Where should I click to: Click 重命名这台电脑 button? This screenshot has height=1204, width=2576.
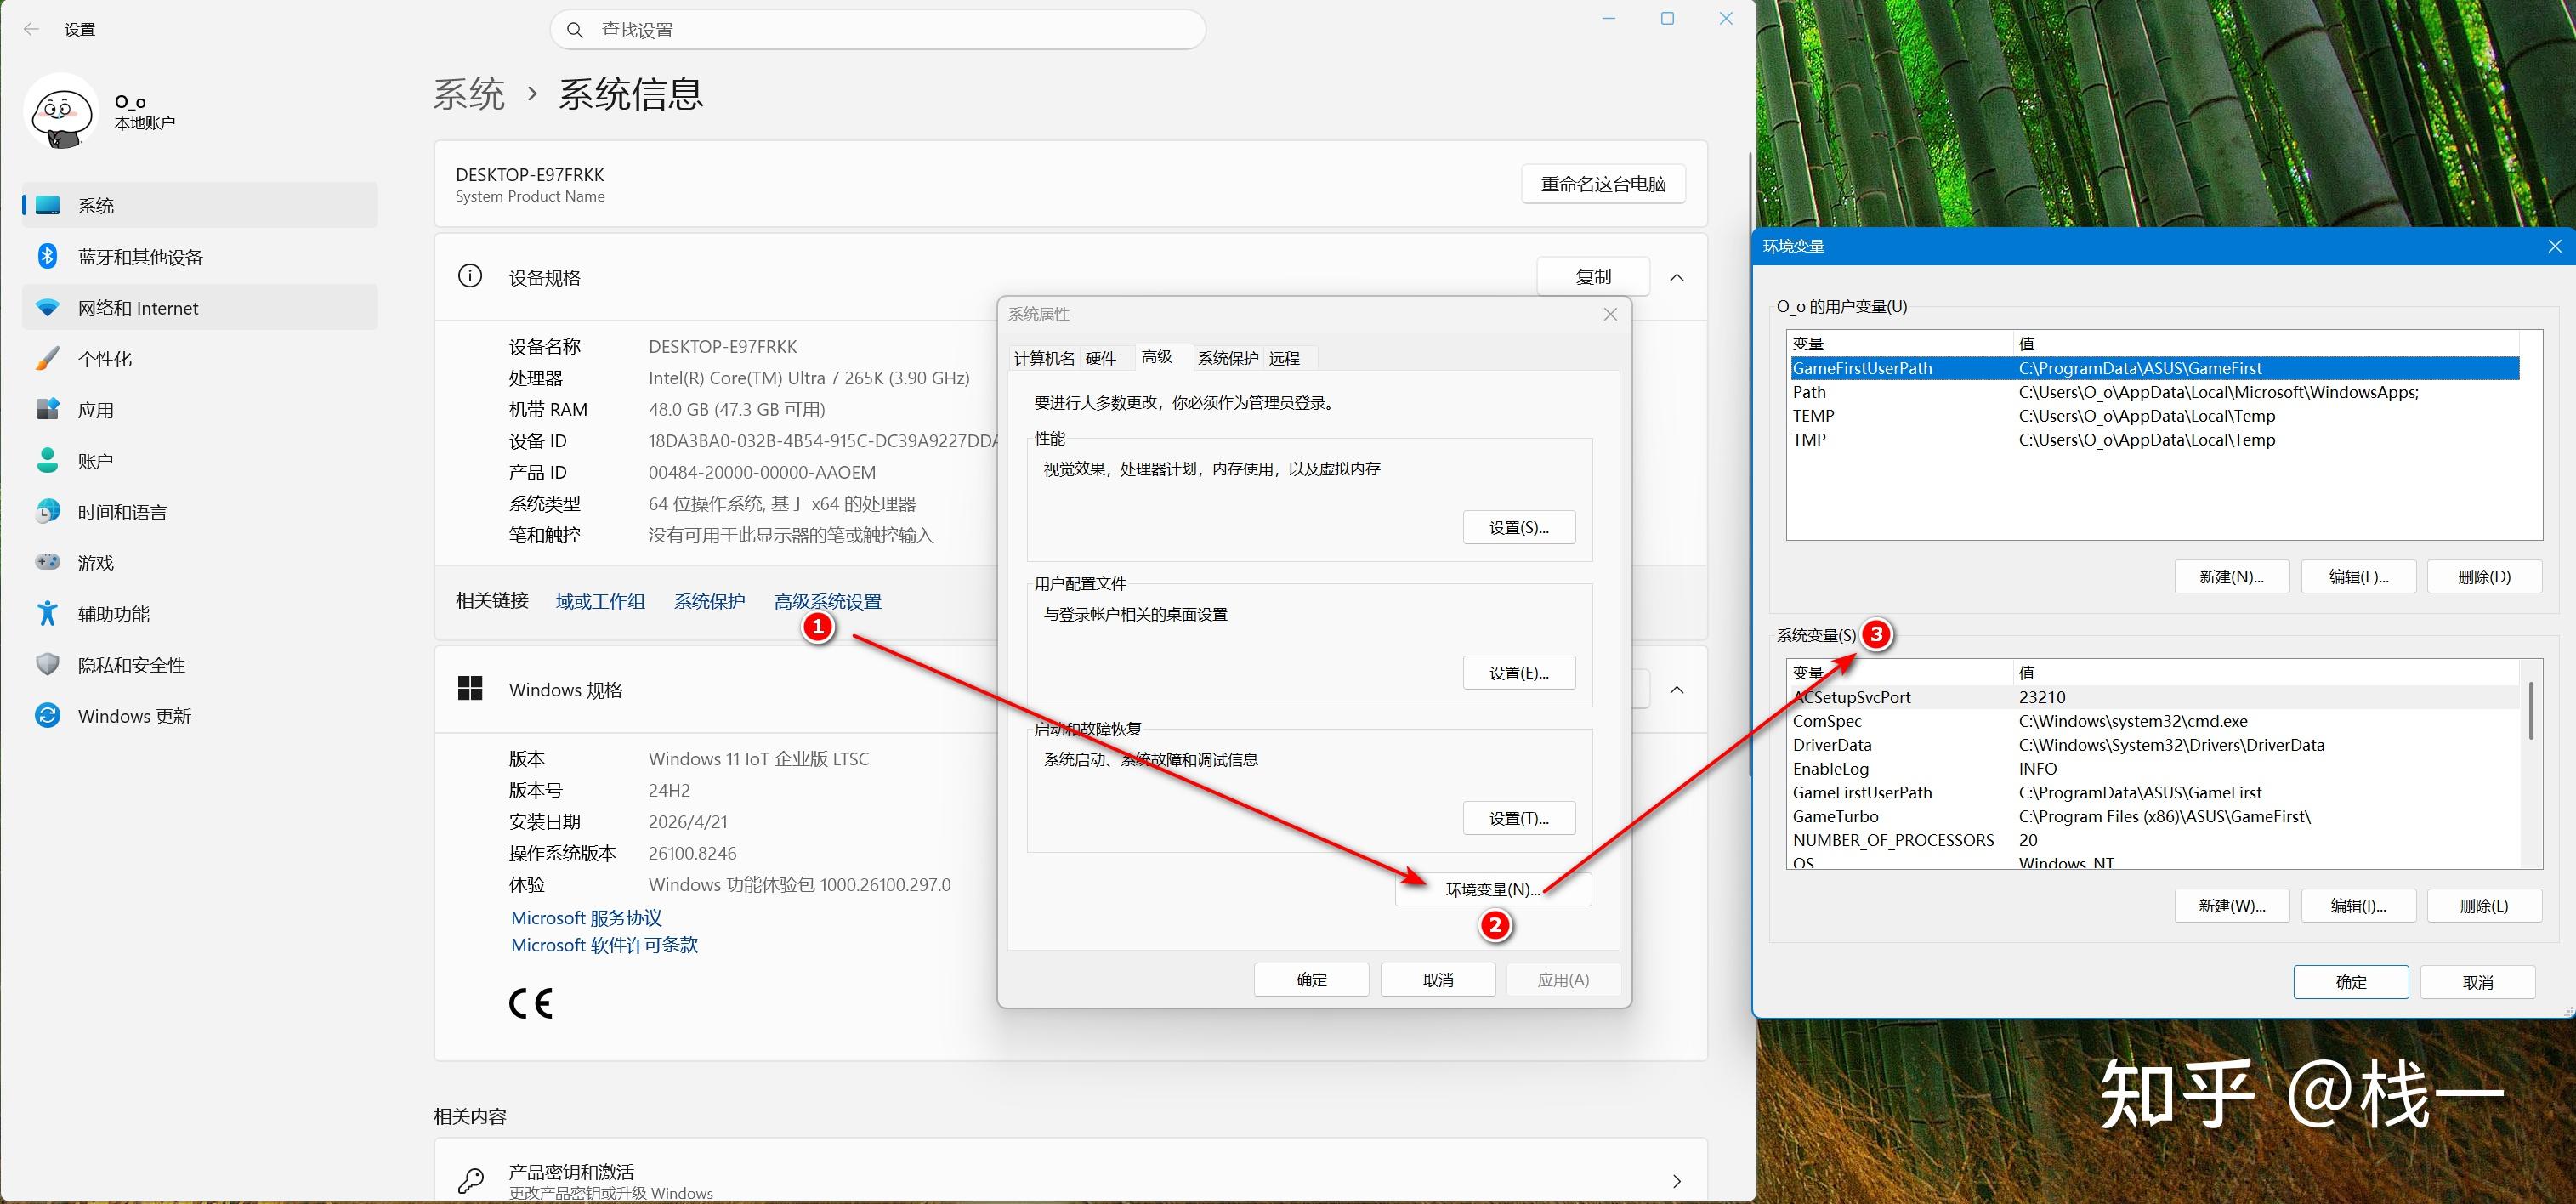coord(1603,184)
